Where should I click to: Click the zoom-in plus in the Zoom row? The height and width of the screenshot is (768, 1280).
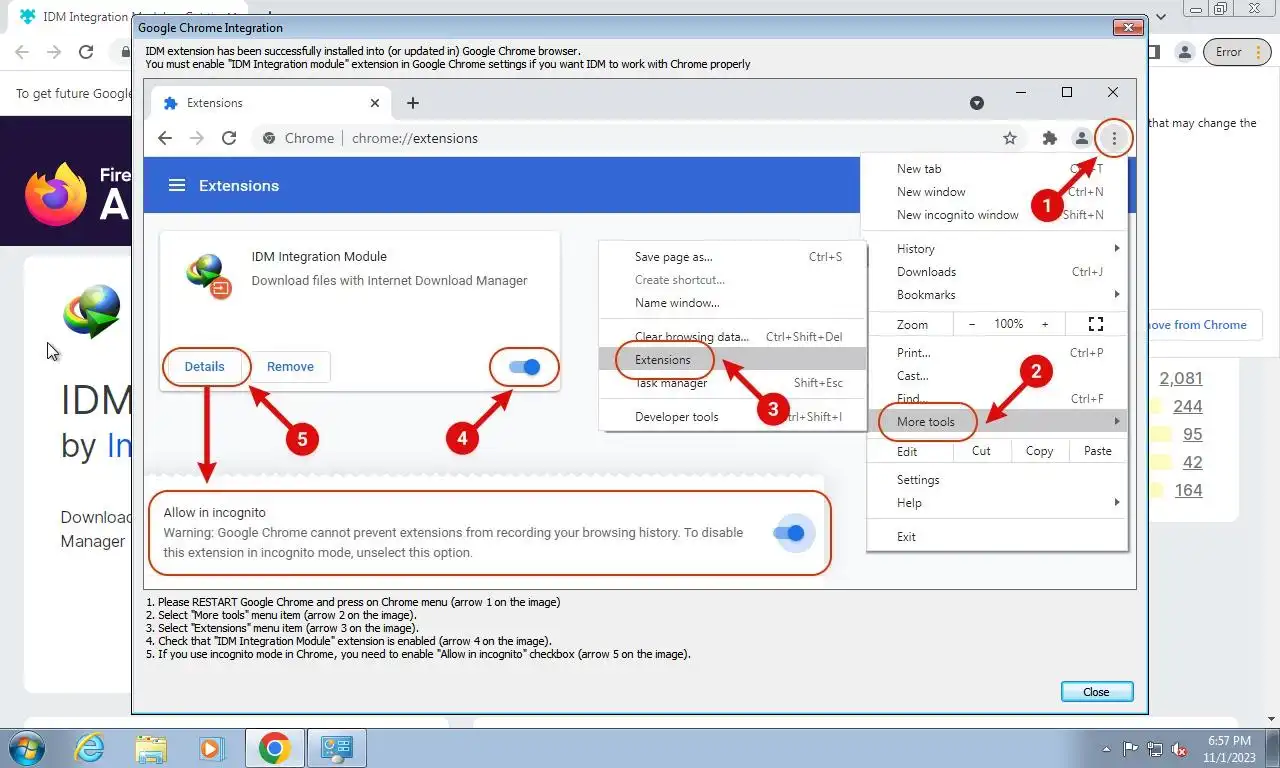click(x=1045, y=324)
